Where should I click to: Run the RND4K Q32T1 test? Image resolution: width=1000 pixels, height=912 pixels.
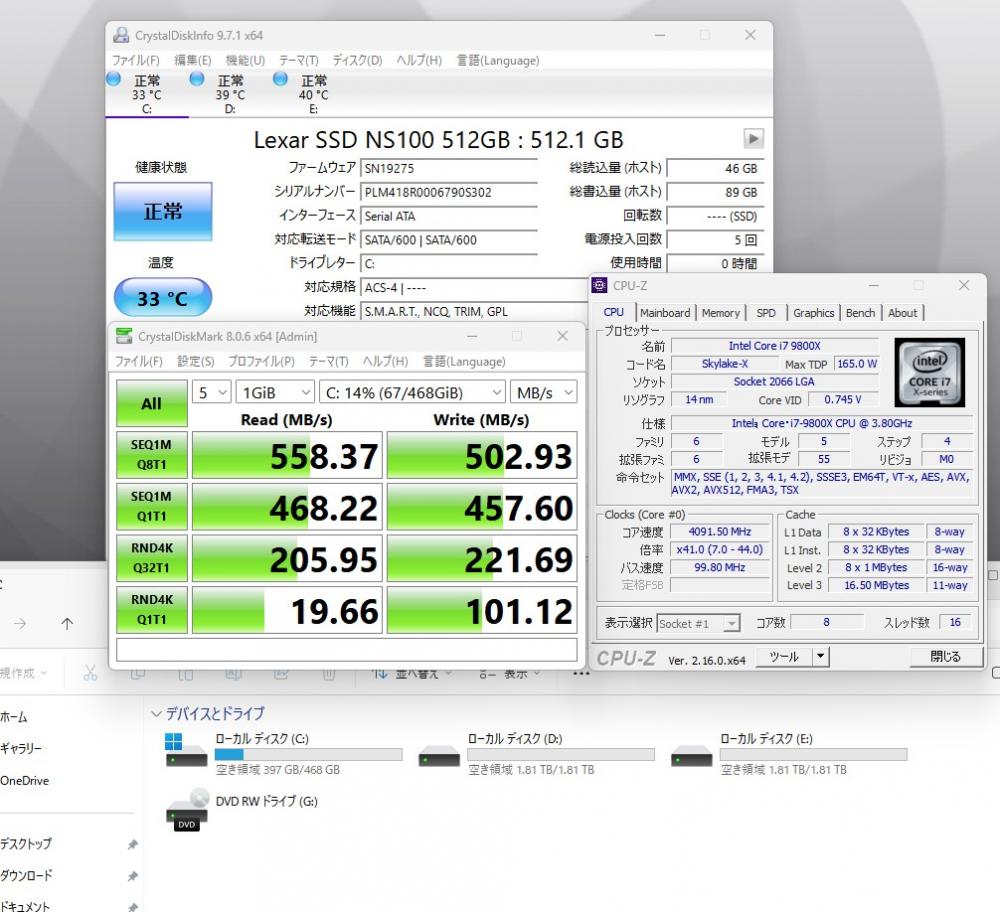pos(152,558)
